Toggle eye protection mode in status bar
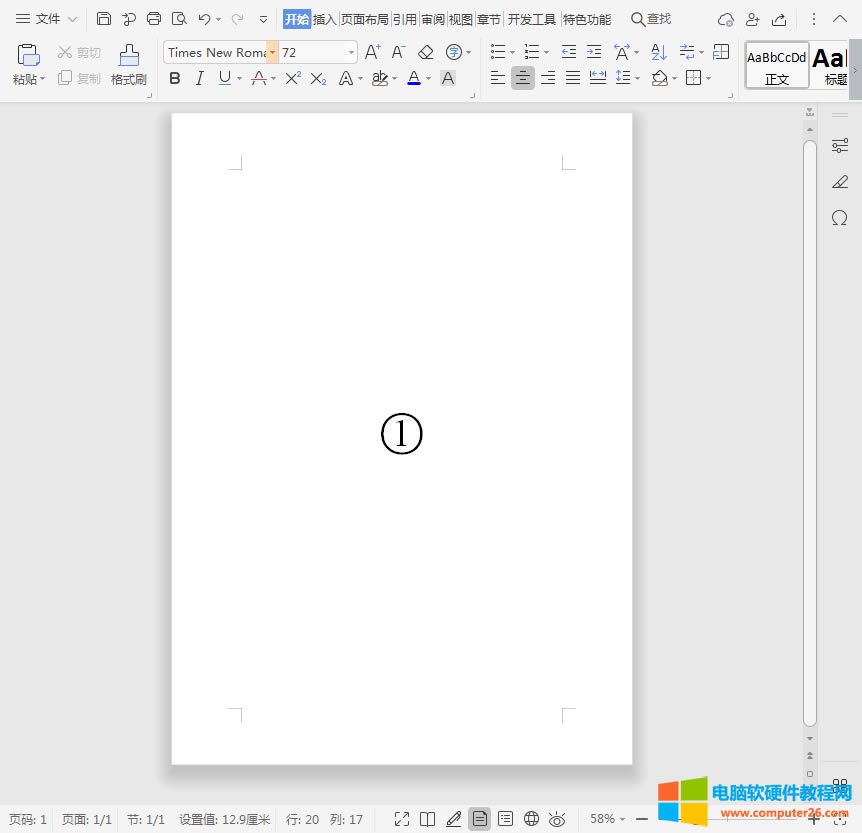Screen dimensions: 862x833 click(557, 819)
